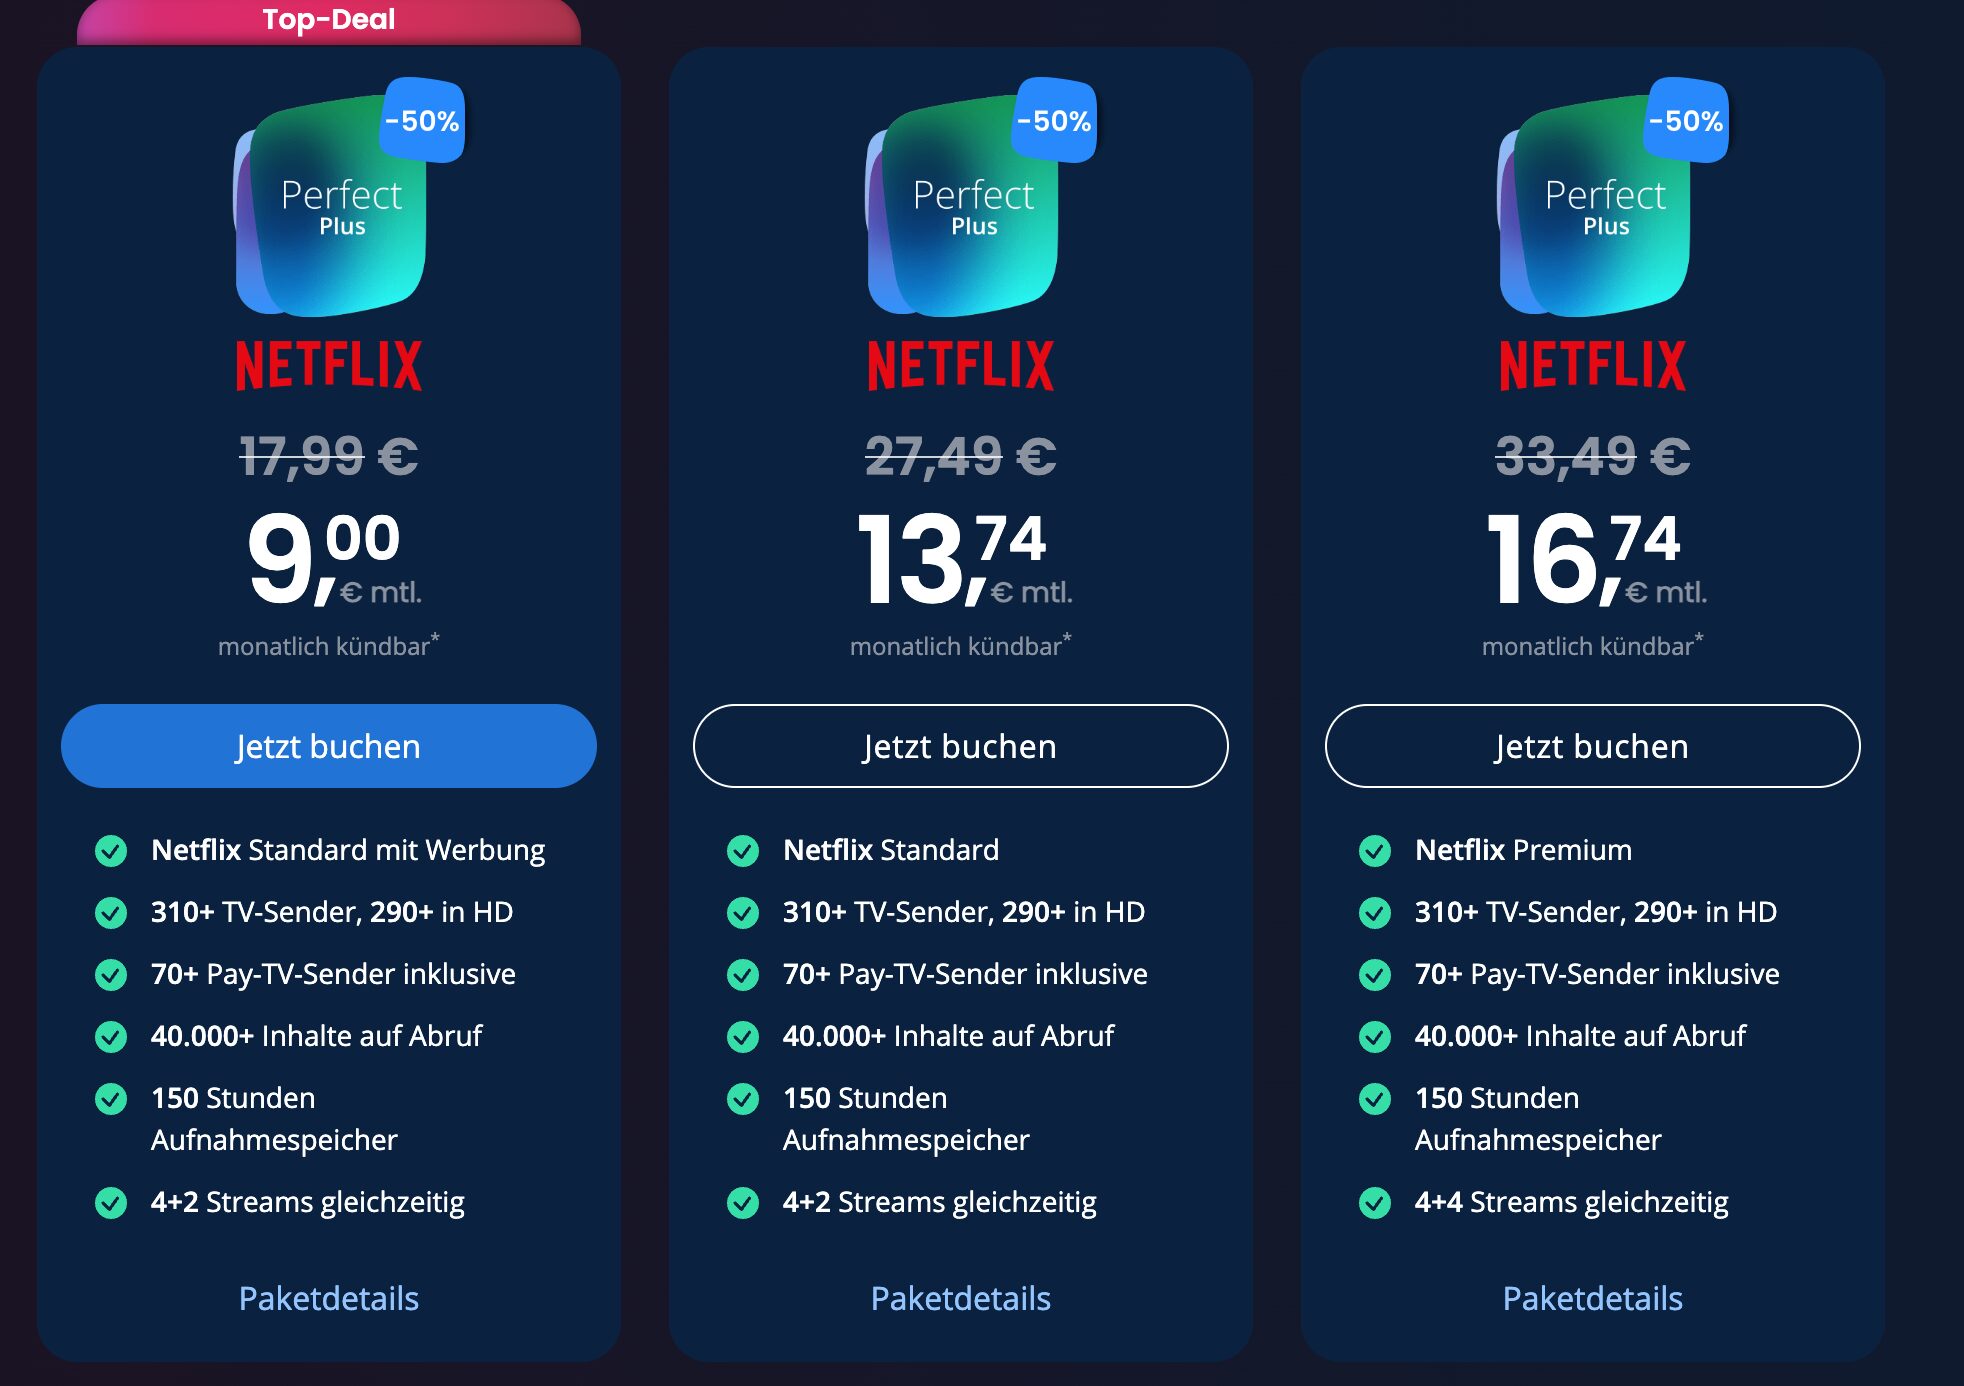The width and height of the screenshot is (1964, 1386).
Task: Click the checkmark beside 4+4 Streams gleichzeitig
Action: [x=1375, y=1202]
